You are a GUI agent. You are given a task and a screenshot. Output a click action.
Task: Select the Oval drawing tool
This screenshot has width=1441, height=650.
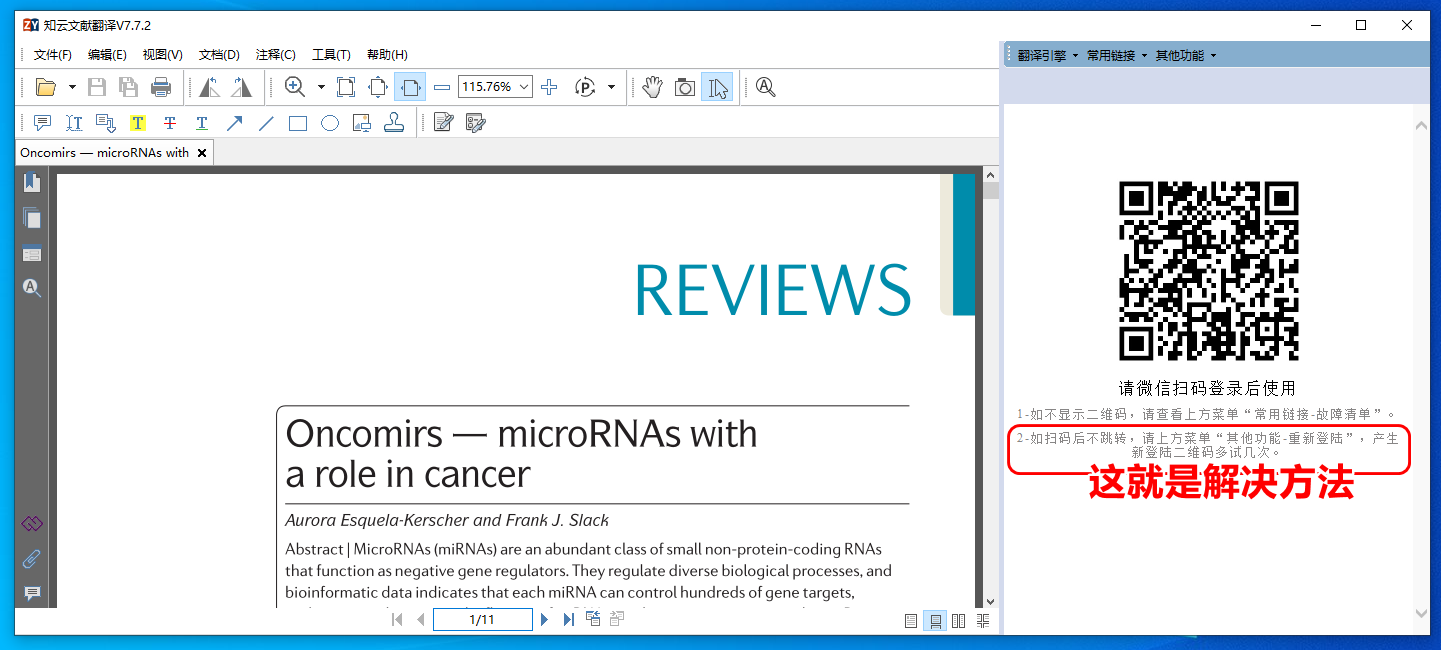[x=330, y=123]
